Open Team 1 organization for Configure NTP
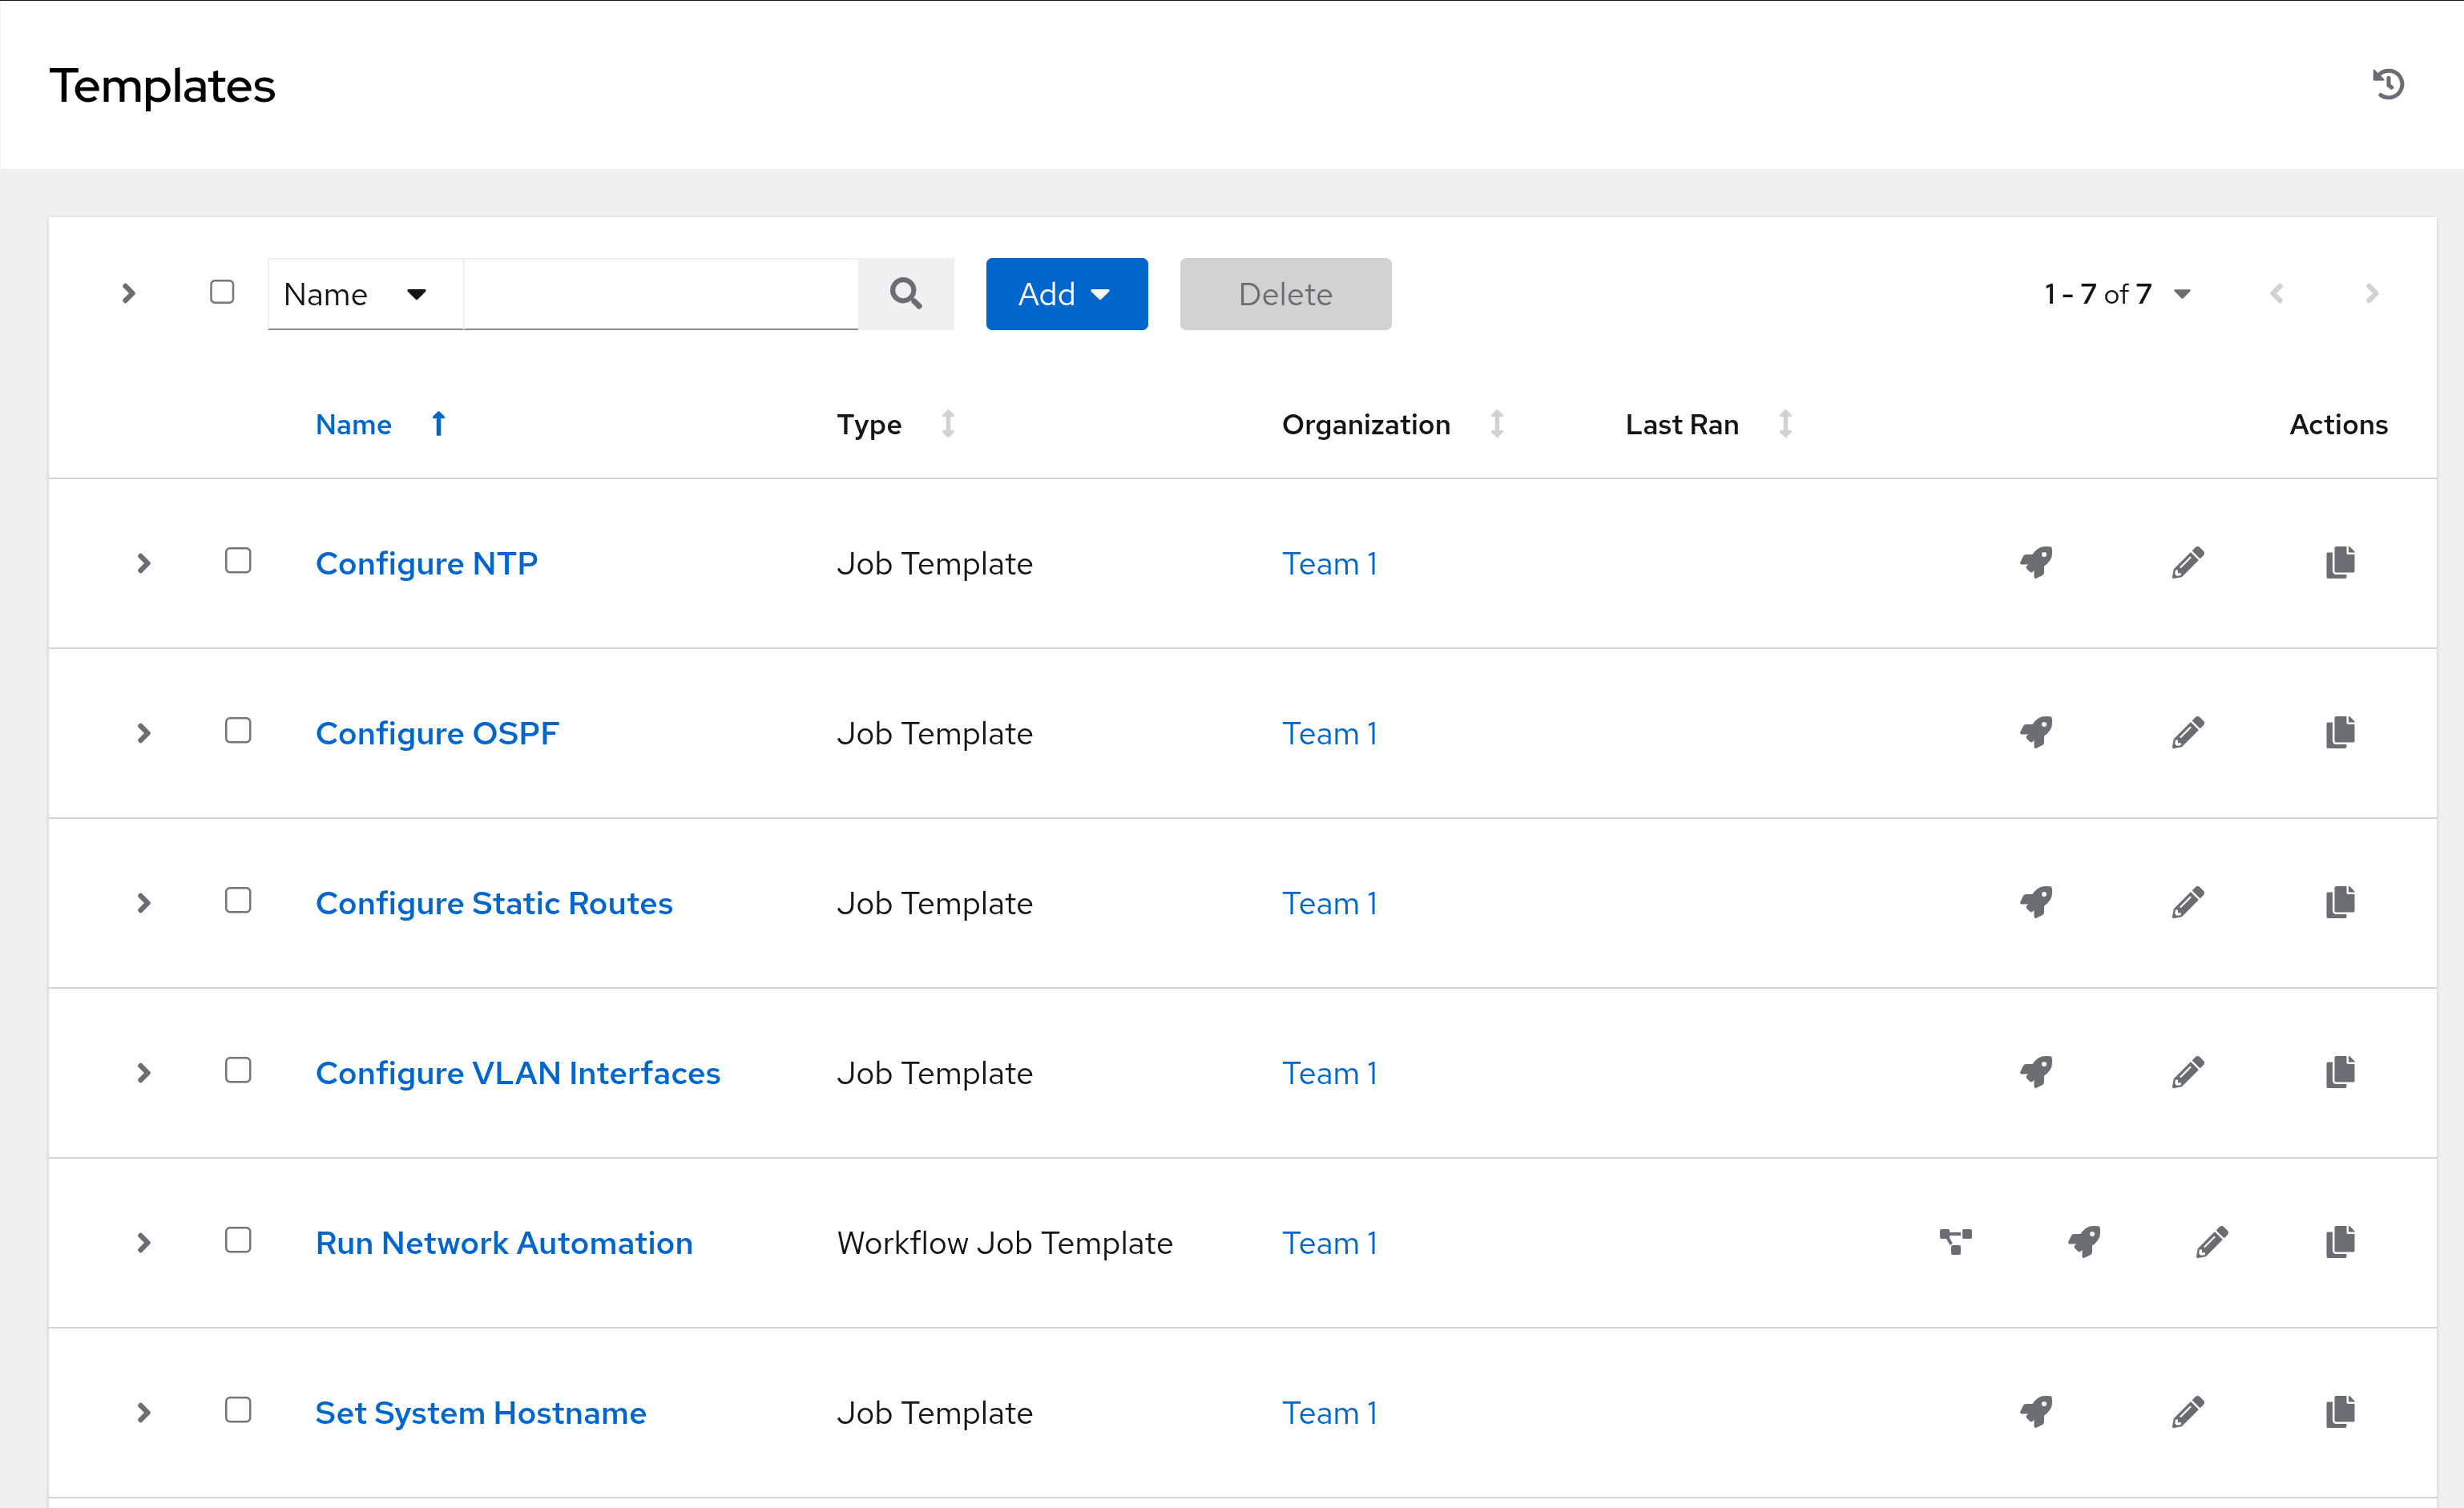Viewport: 2464px width, 1508px height. coord(1330,564)
